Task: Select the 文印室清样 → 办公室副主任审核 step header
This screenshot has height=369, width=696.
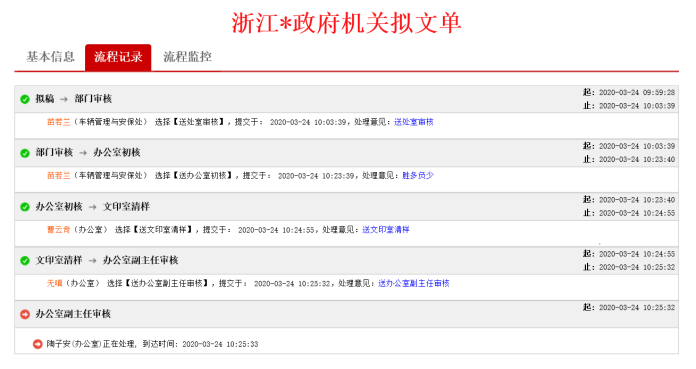Action: click(107, 260)
